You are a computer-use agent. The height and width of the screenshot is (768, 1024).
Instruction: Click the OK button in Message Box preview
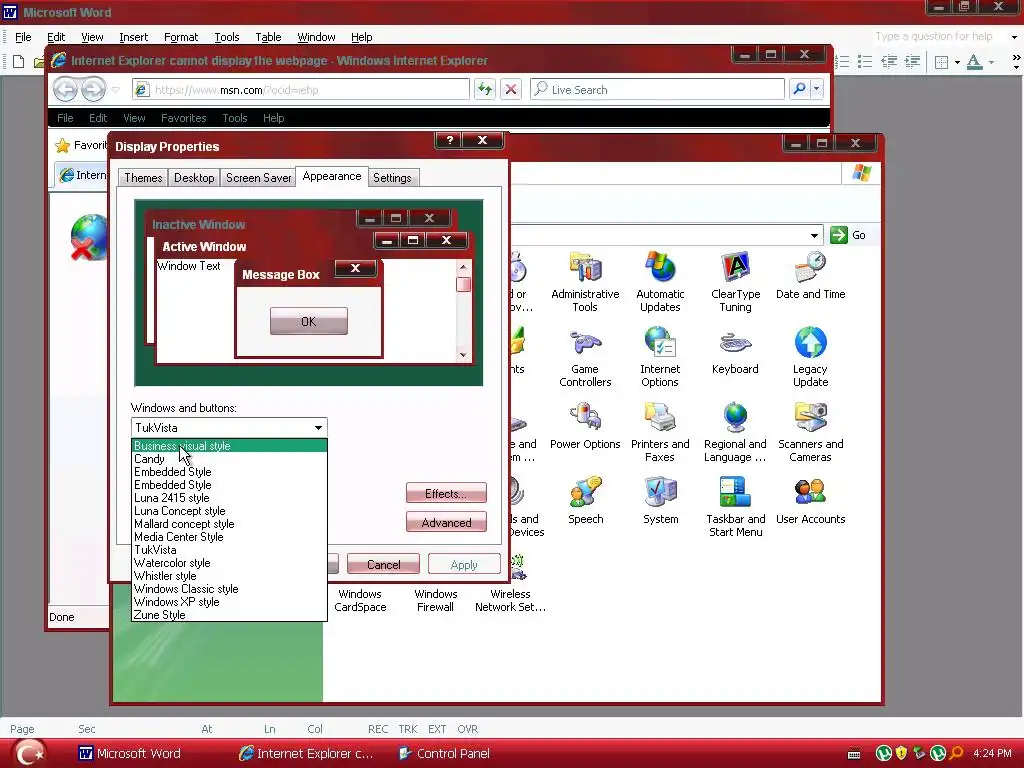308,321
